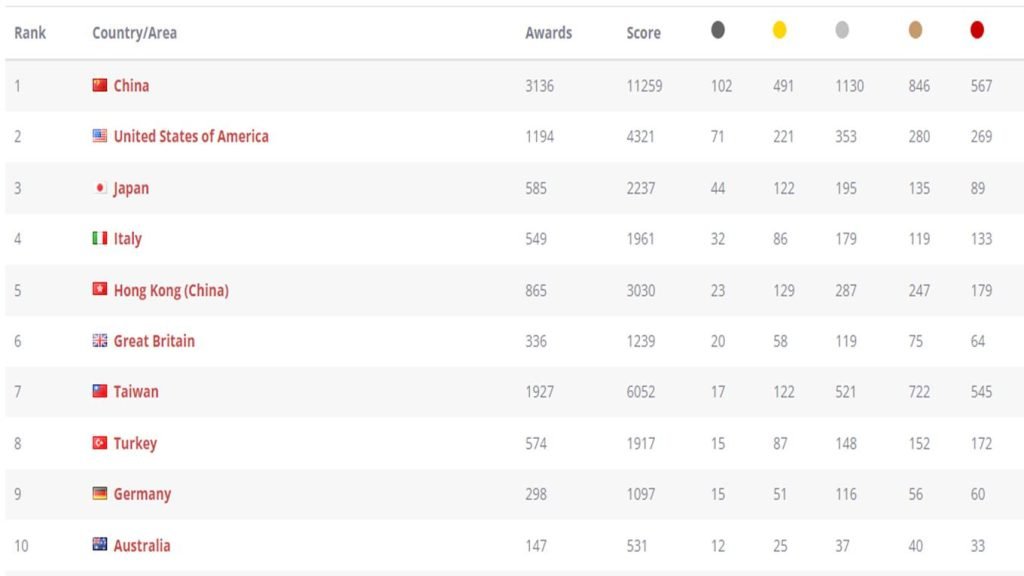Sort by the Awards column header
Viewport: 1024px width, 576px height.
click(549, 33)
